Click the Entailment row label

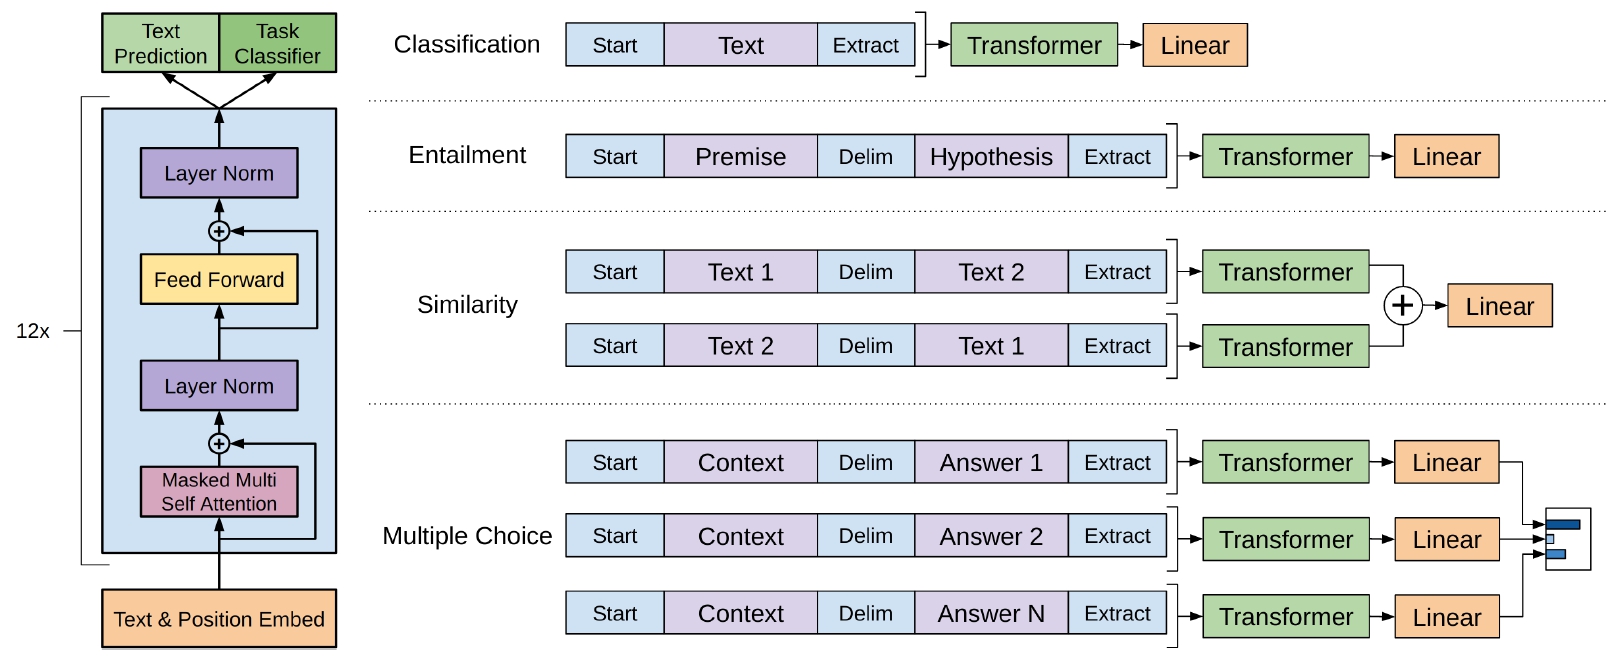467,155
